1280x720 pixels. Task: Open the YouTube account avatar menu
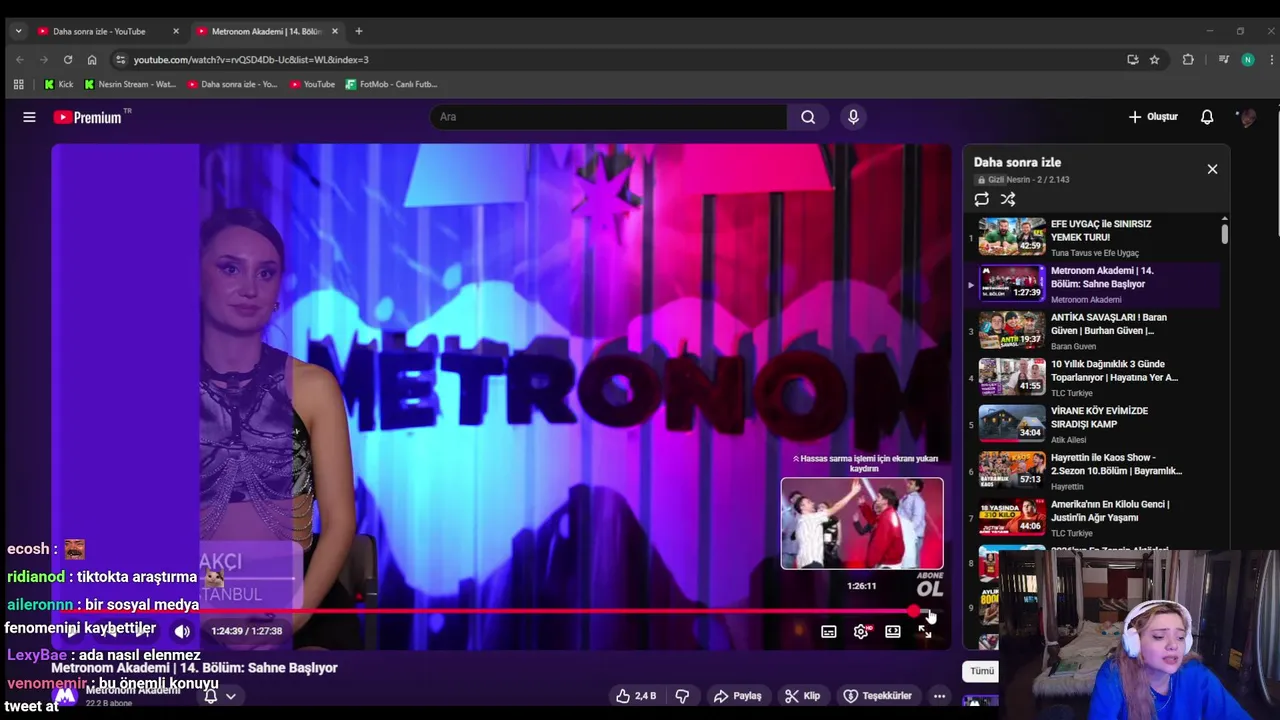click(x=1246, y=117)
